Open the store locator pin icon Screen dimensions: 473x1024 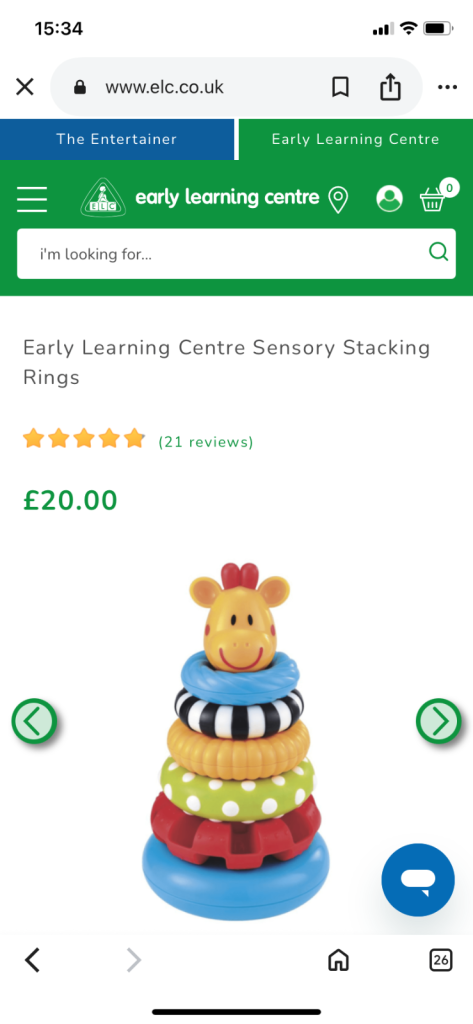coord(338,199)
